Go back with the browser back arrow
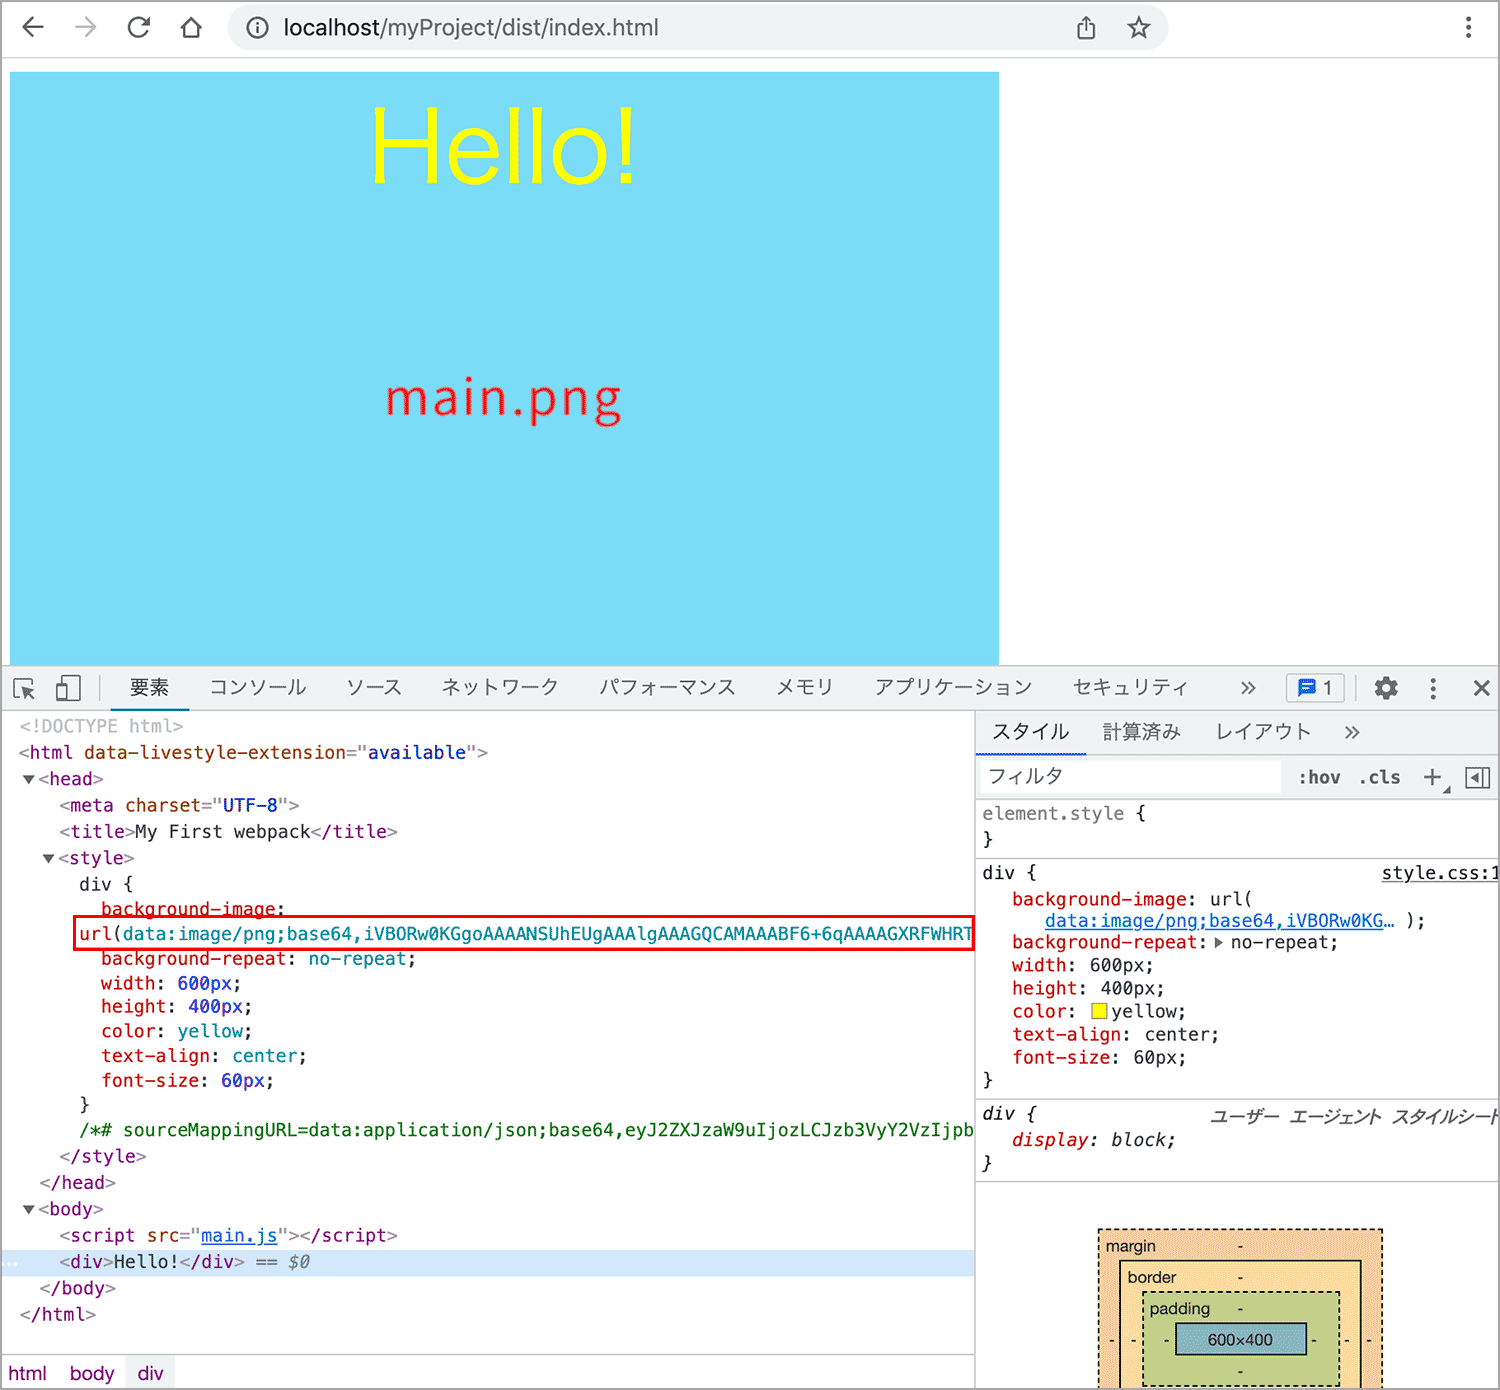The image size is (1500, 1390). (x=33, y=27)
